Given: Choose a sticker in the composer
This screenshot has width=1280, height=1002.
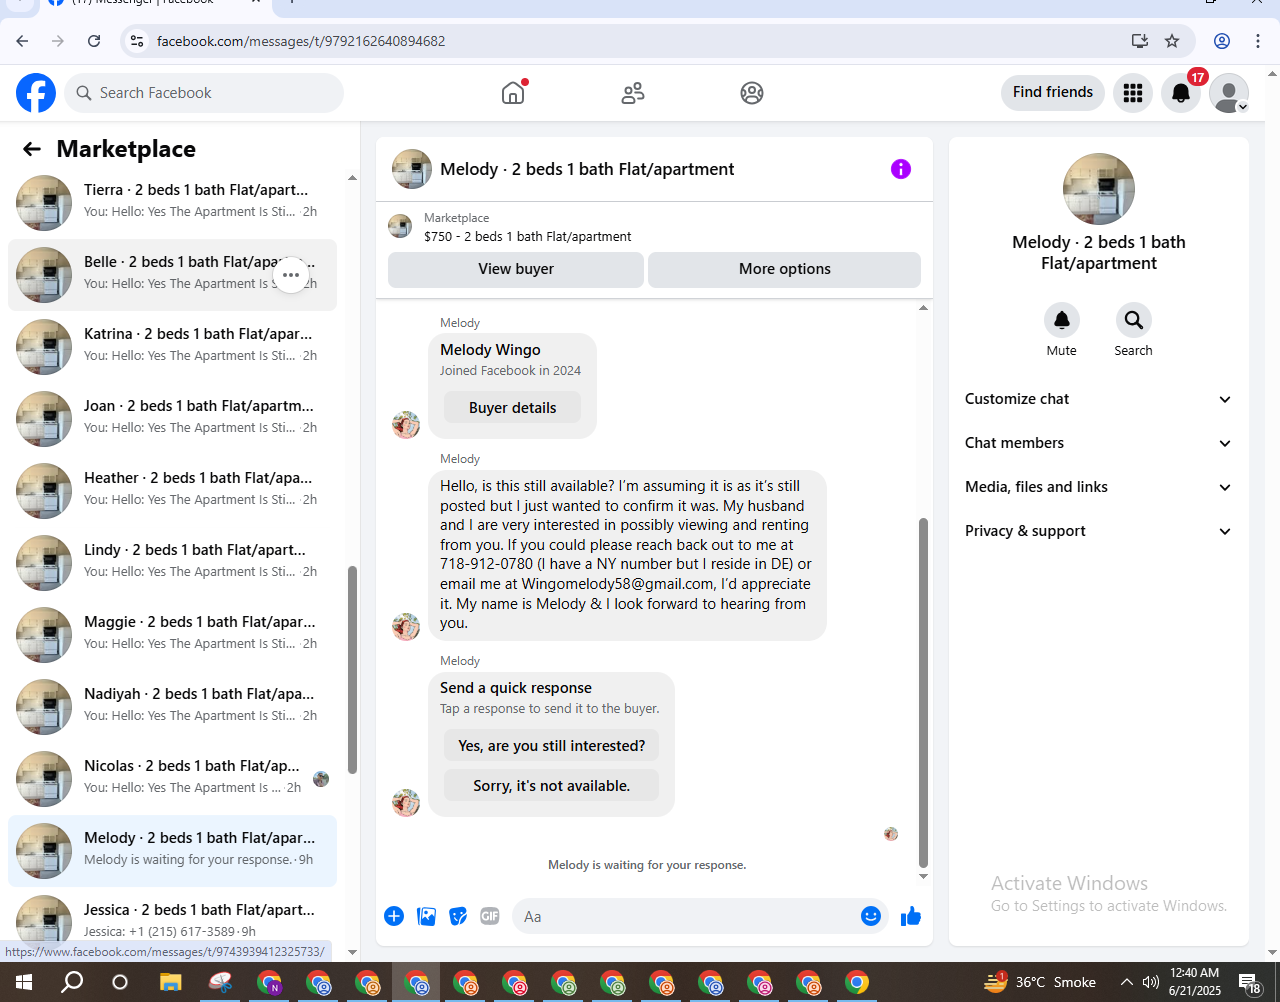Looking at the screenshot, I should [458, 916].
